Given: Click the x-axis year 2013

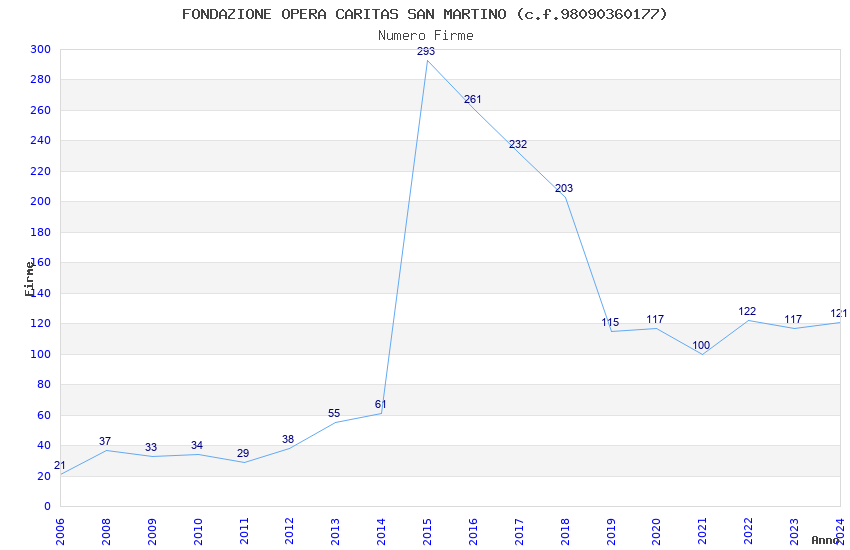Looking at the screenshot, I should click(335, 532).
